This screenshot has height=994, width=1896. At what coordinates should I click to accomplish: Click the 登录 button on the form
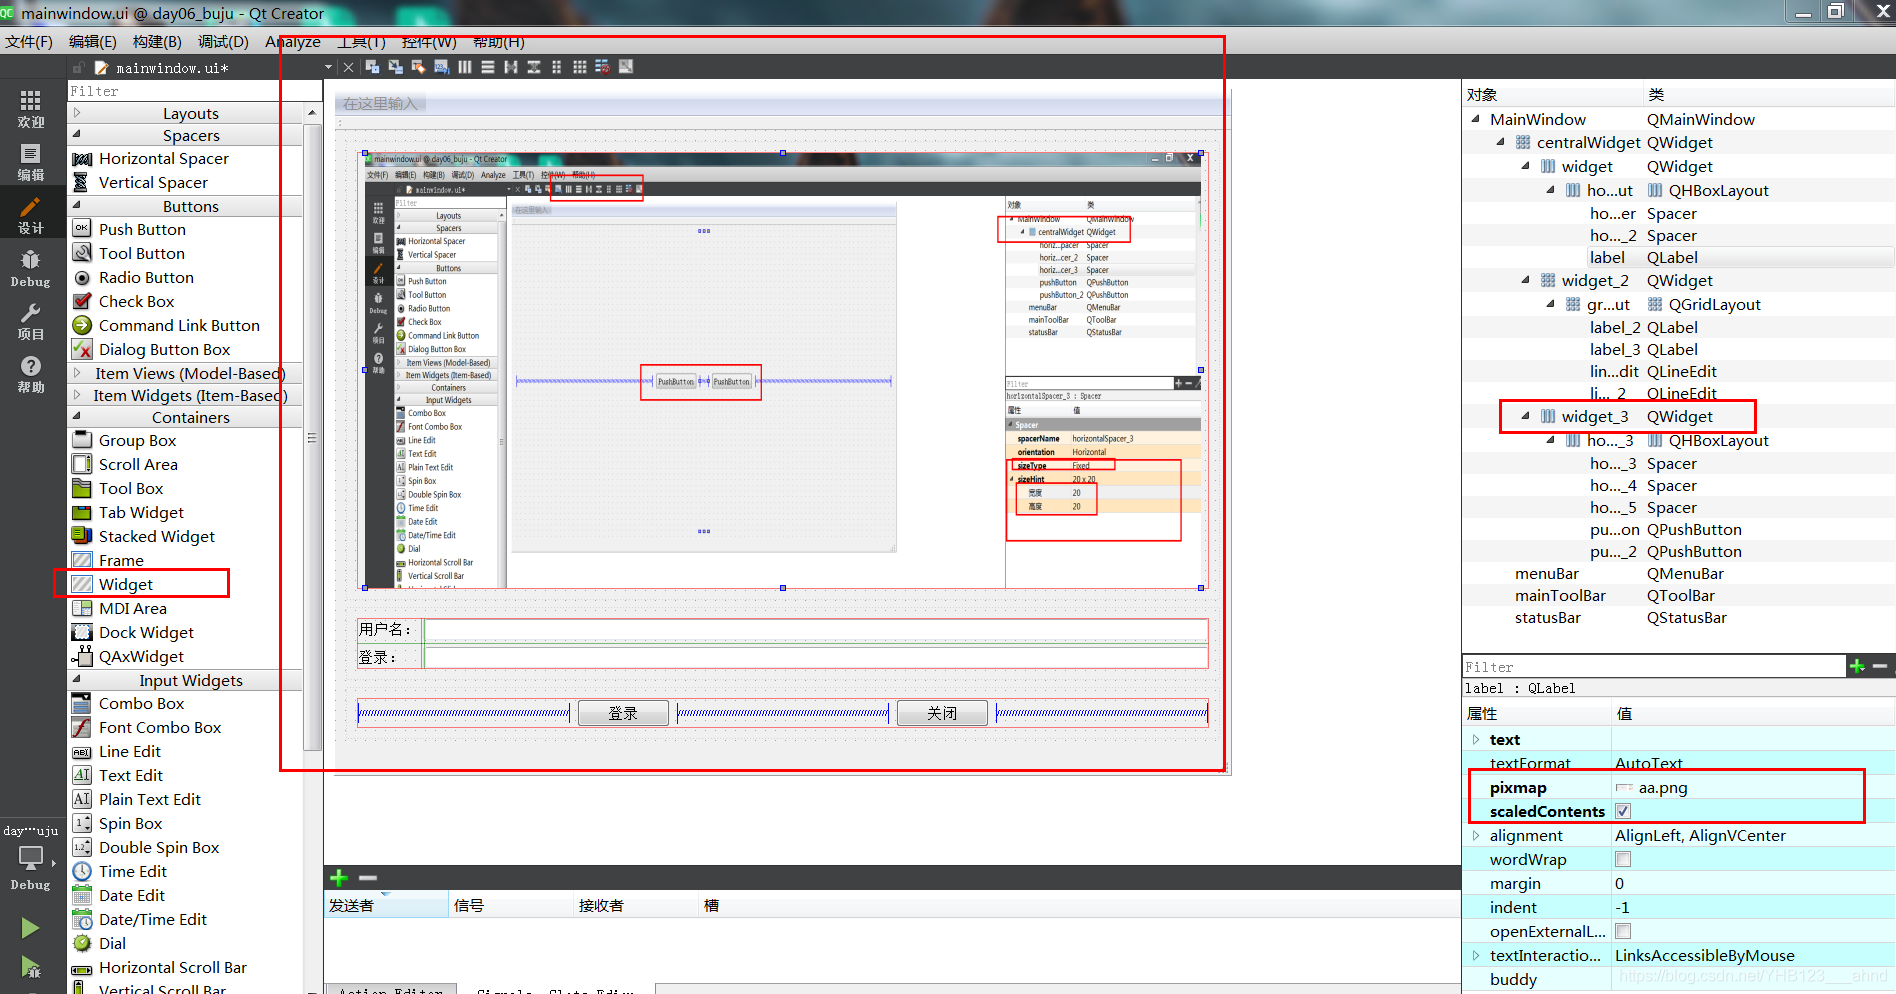tap(624, 713)
